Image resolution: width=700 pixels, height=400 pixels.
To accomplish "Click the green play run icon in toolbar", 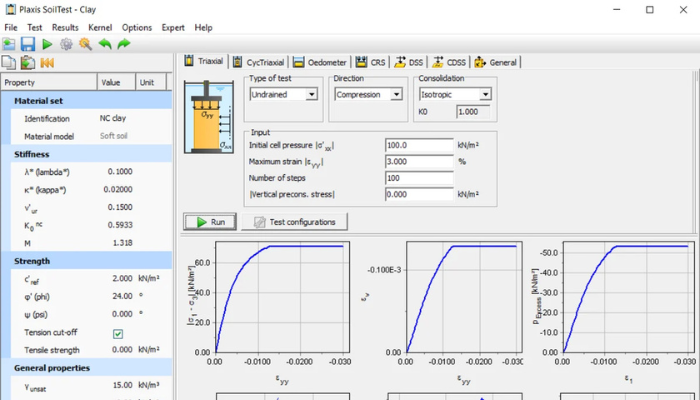I will [x=47, y=44].
